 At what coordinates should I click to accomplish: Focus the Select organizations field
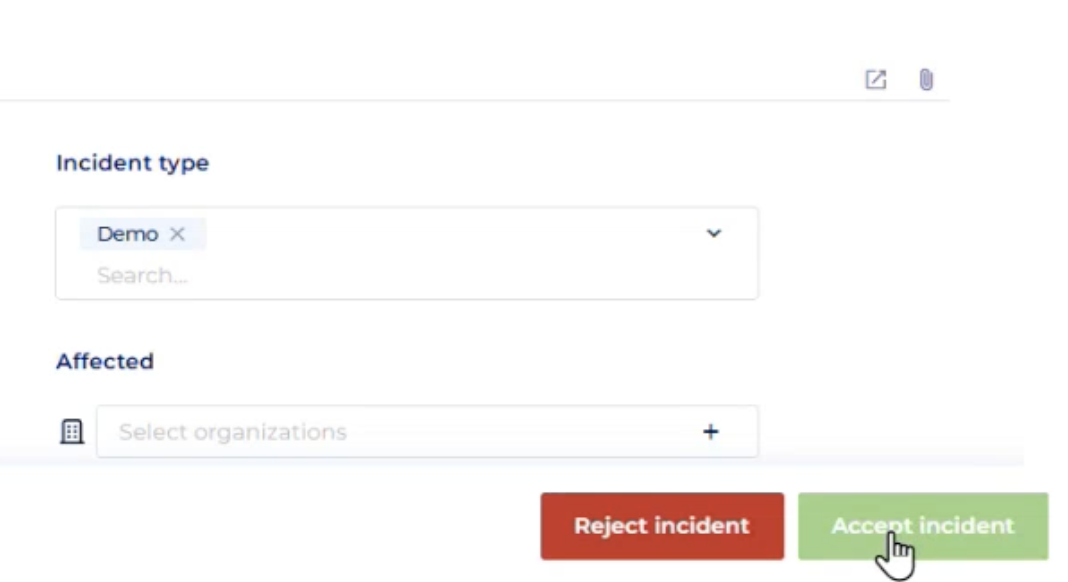(400, 432)
